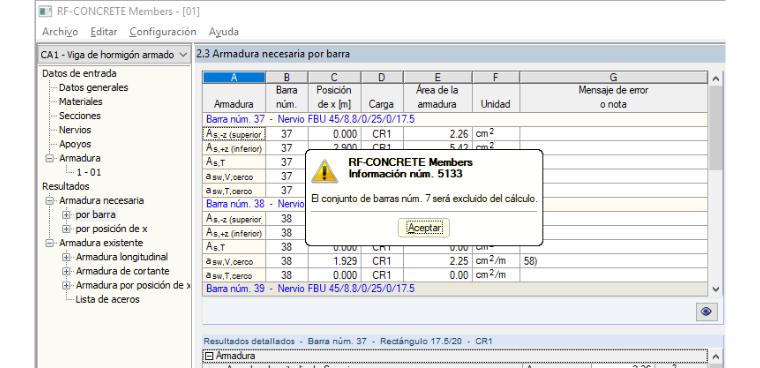Click the Aceptar button in the dialog

point(424,227)
